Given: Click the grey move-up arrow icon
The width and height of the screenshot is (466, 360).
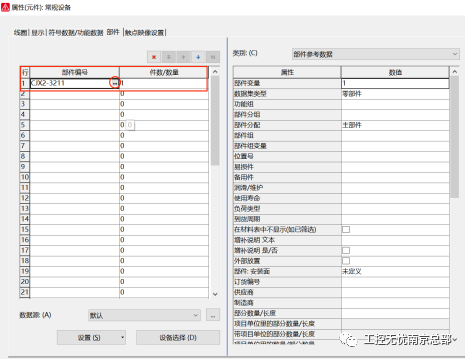Looking at the screenshot, I should 183,57.
